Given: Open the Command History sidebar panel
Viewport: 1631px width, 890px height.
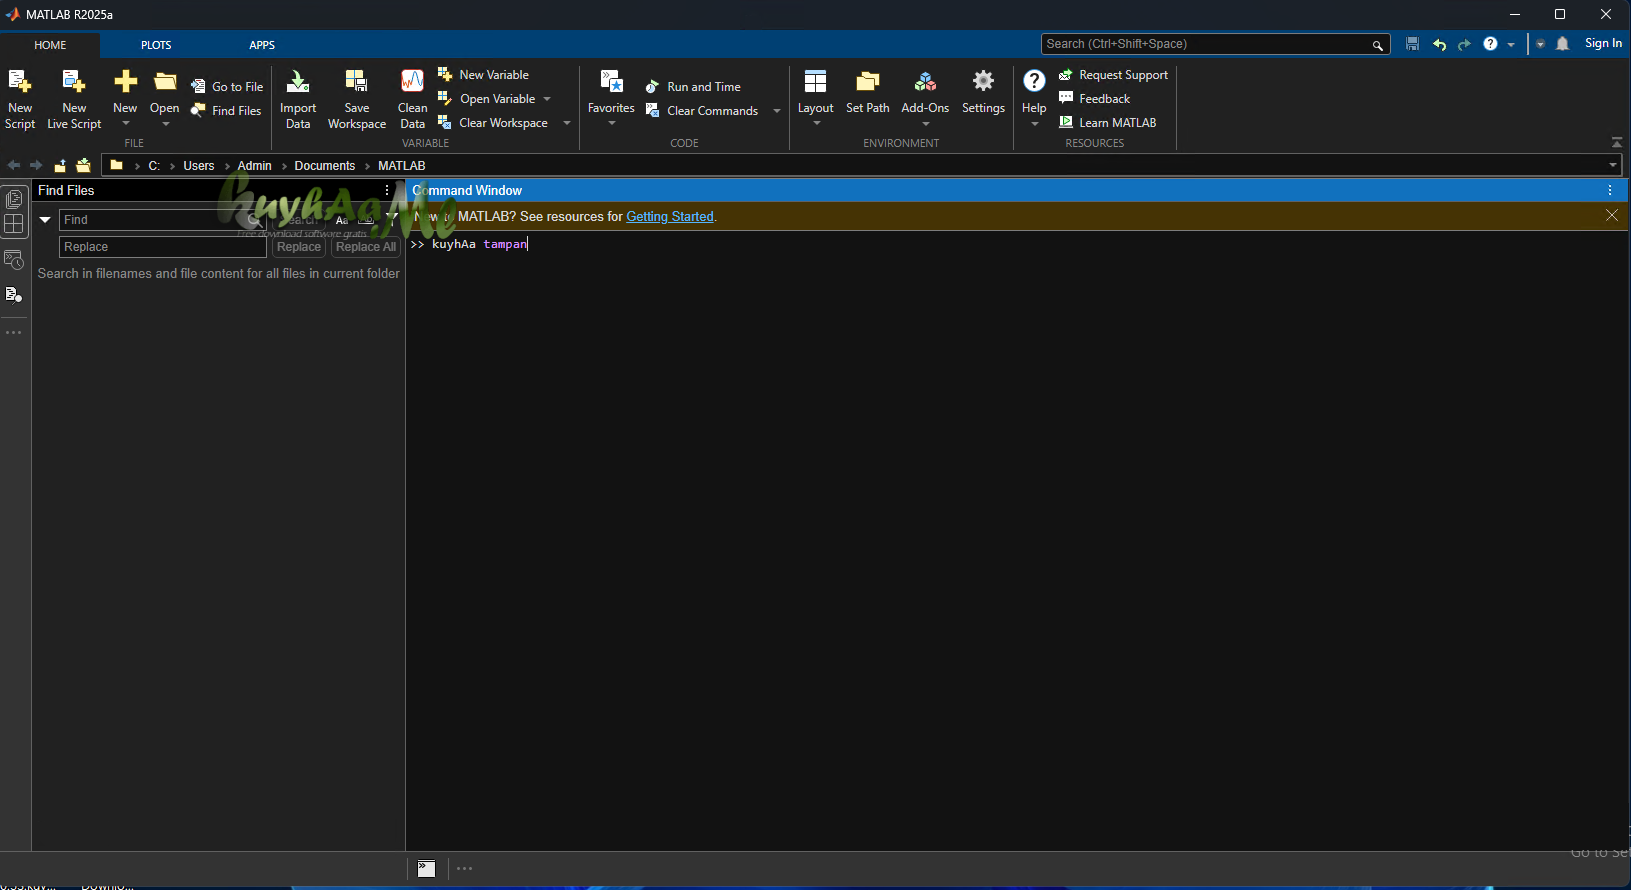Looking at the screenshot, I should pos(14,260).
